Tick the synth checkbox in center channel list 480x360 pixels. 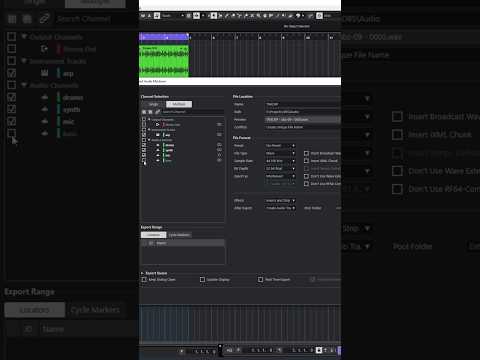[144, 150]
